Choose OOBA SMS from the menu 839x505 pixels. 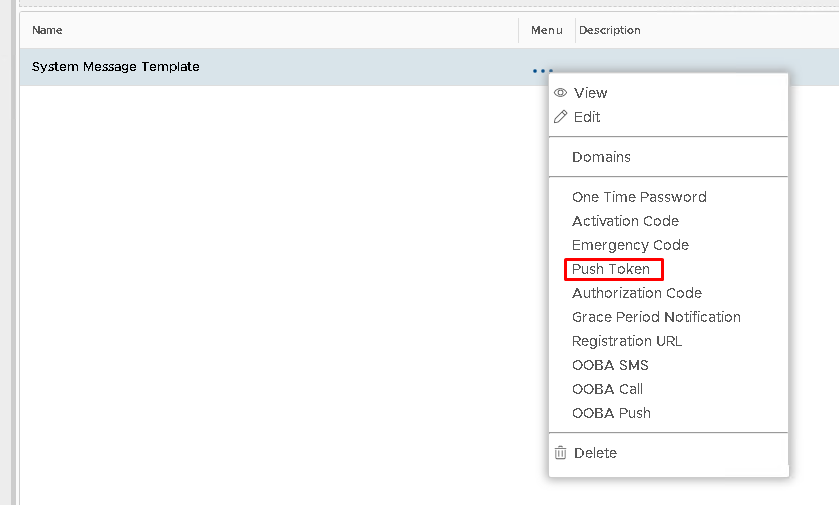click(610, 365)
